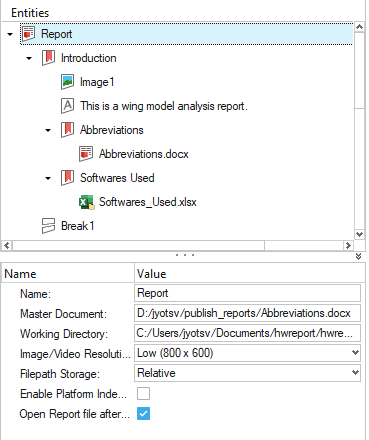
Task: Select the Report document icon
Action: [x=29, y=34]
